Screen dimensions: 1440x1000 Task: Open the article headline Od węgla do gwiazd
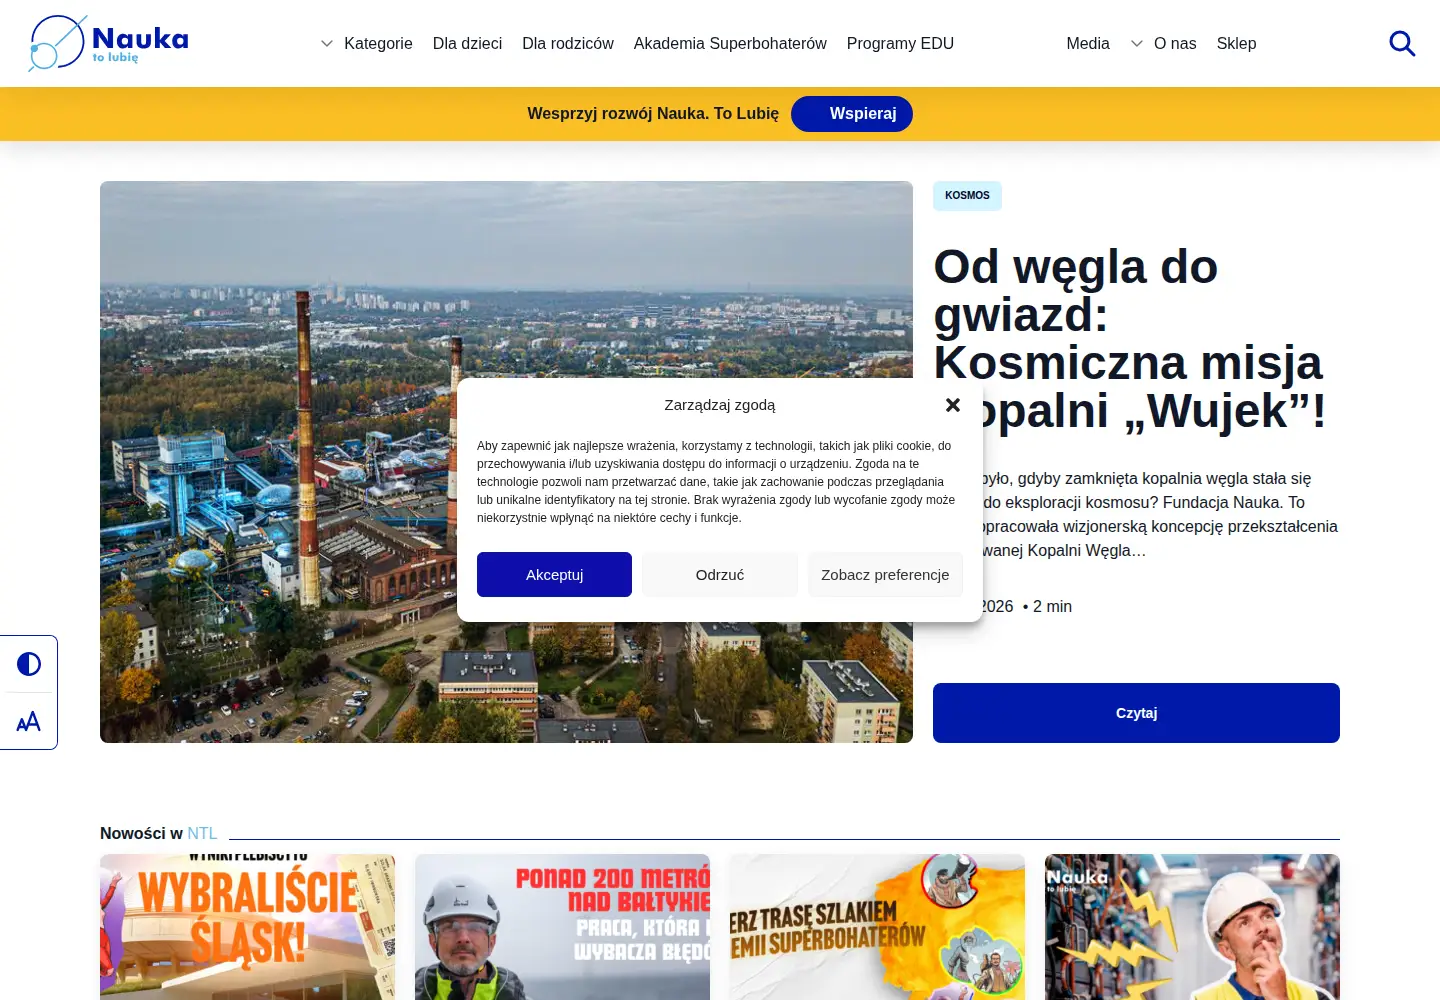(x=1130, y=338)
